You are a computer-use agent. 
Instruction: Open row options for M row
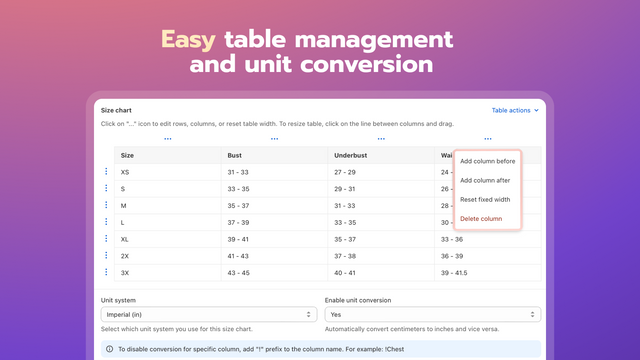(106, 205)
